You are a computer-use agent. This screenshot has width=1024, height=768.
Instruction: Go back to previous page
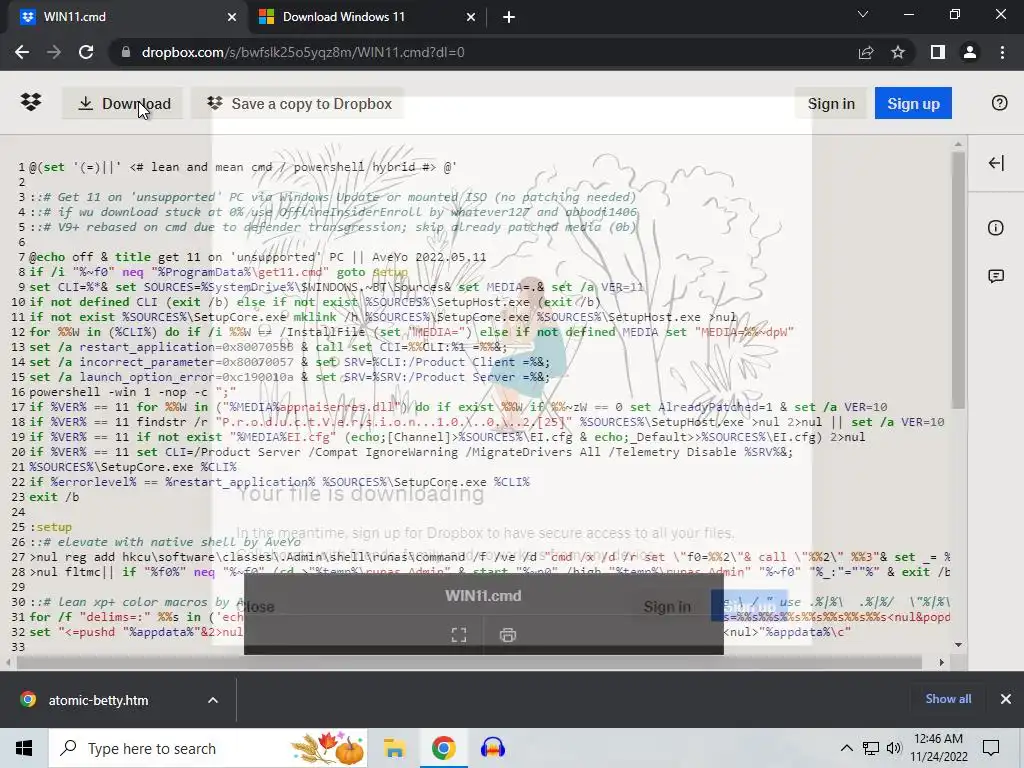coord(22,52)
